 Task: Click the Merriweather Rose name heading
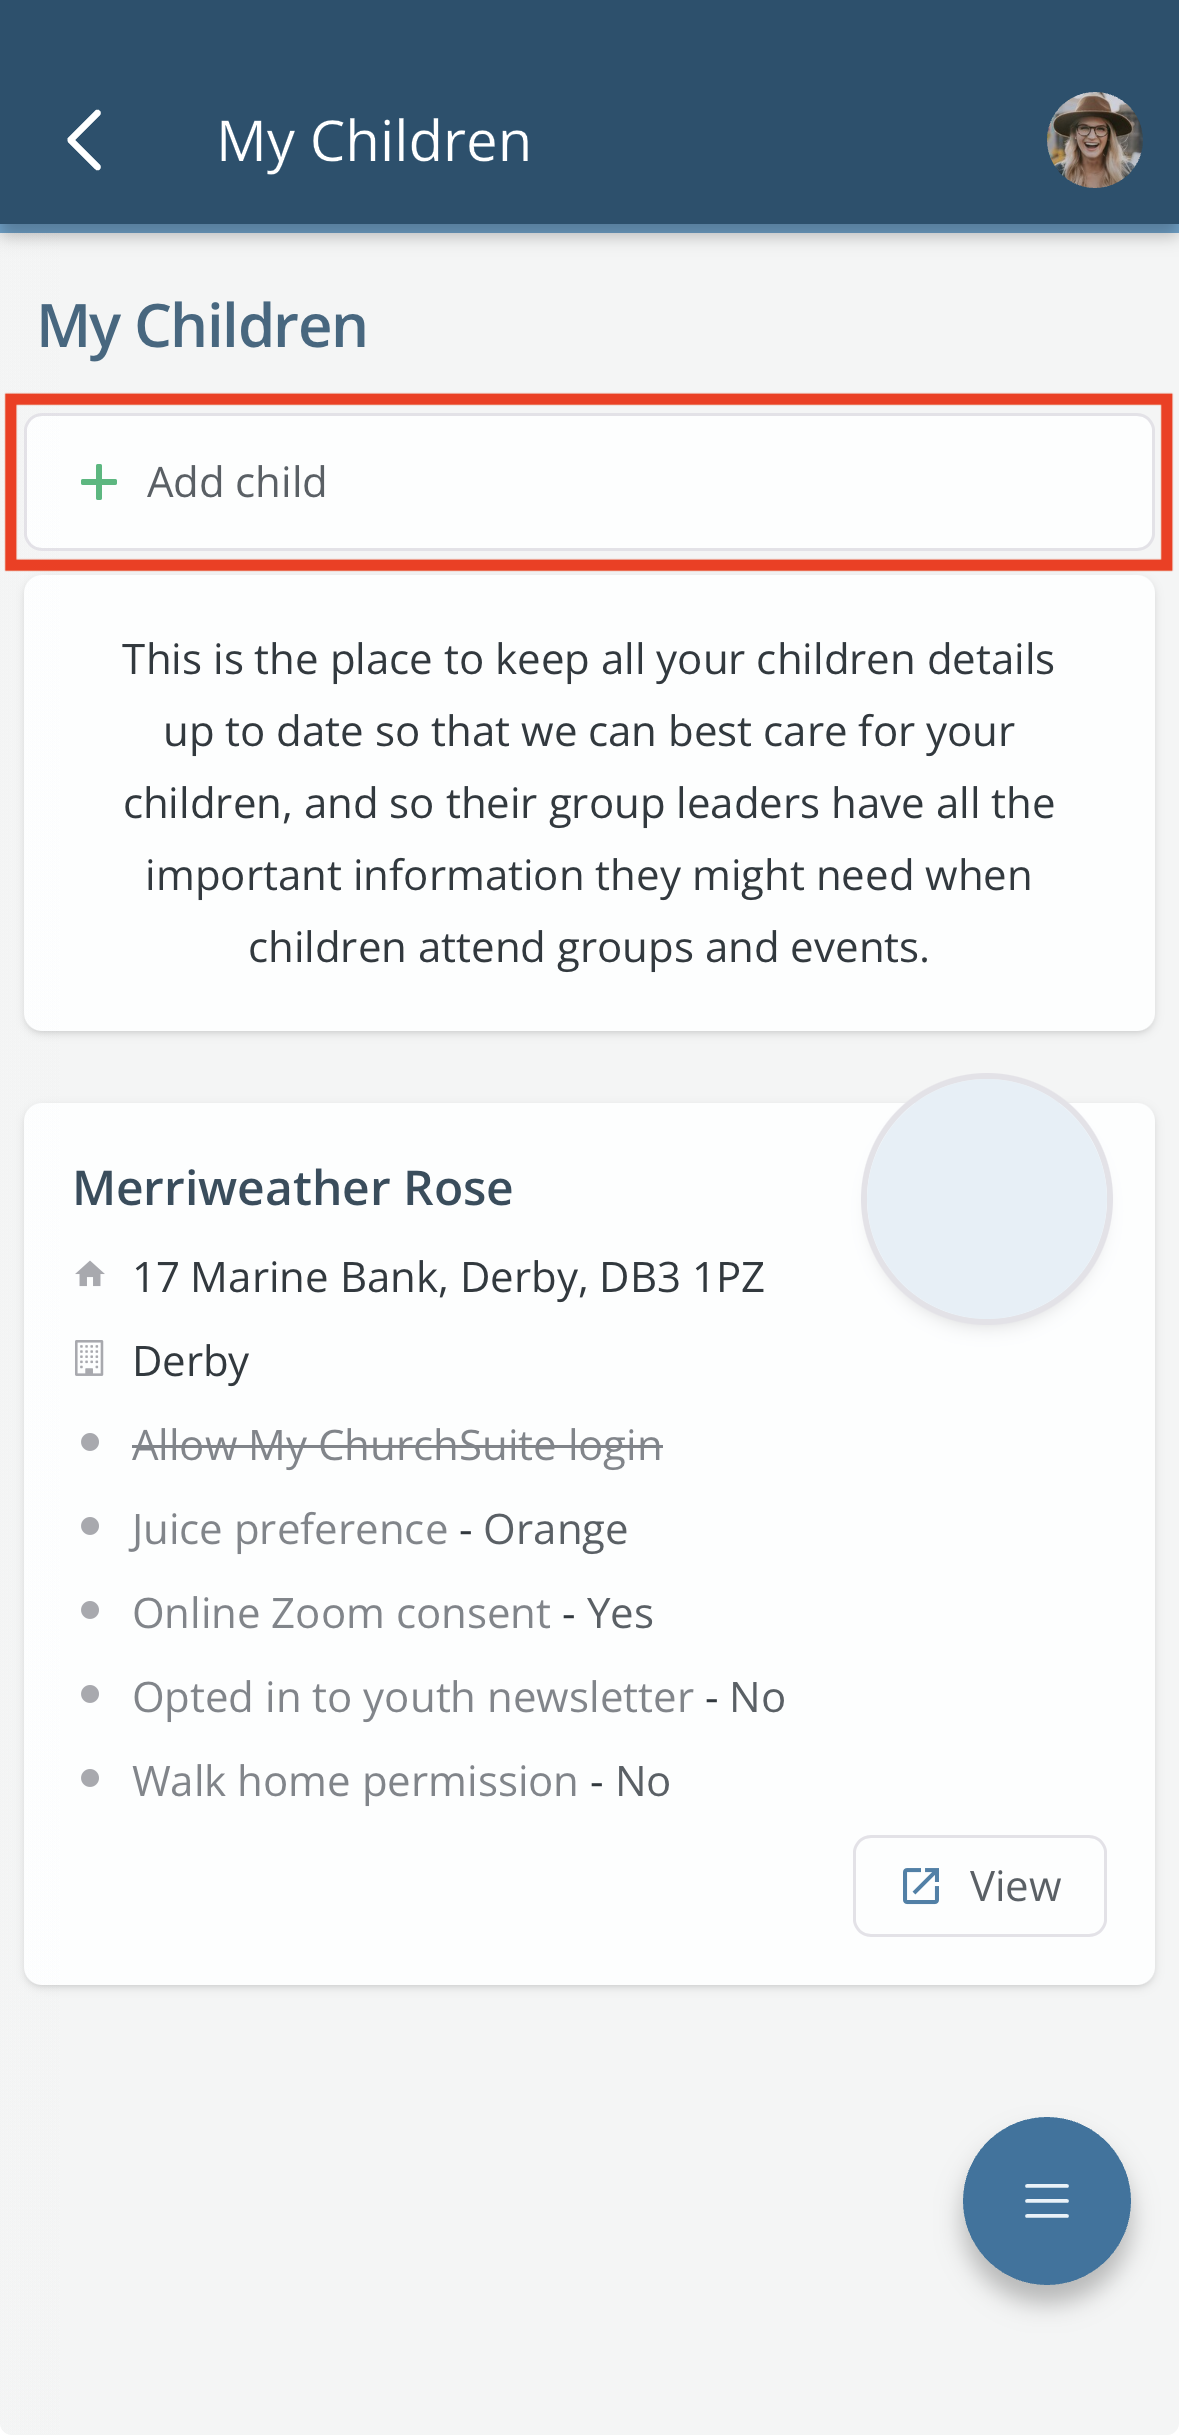click(293, 1188)
